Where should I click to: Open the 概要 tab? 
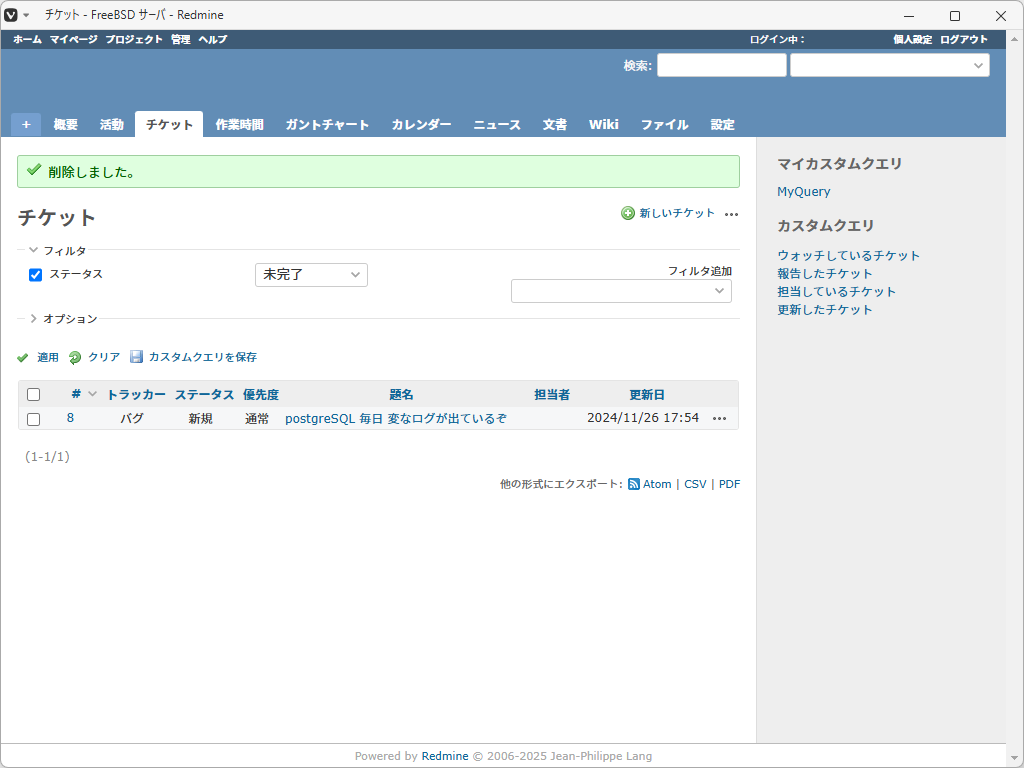(65, 124)
